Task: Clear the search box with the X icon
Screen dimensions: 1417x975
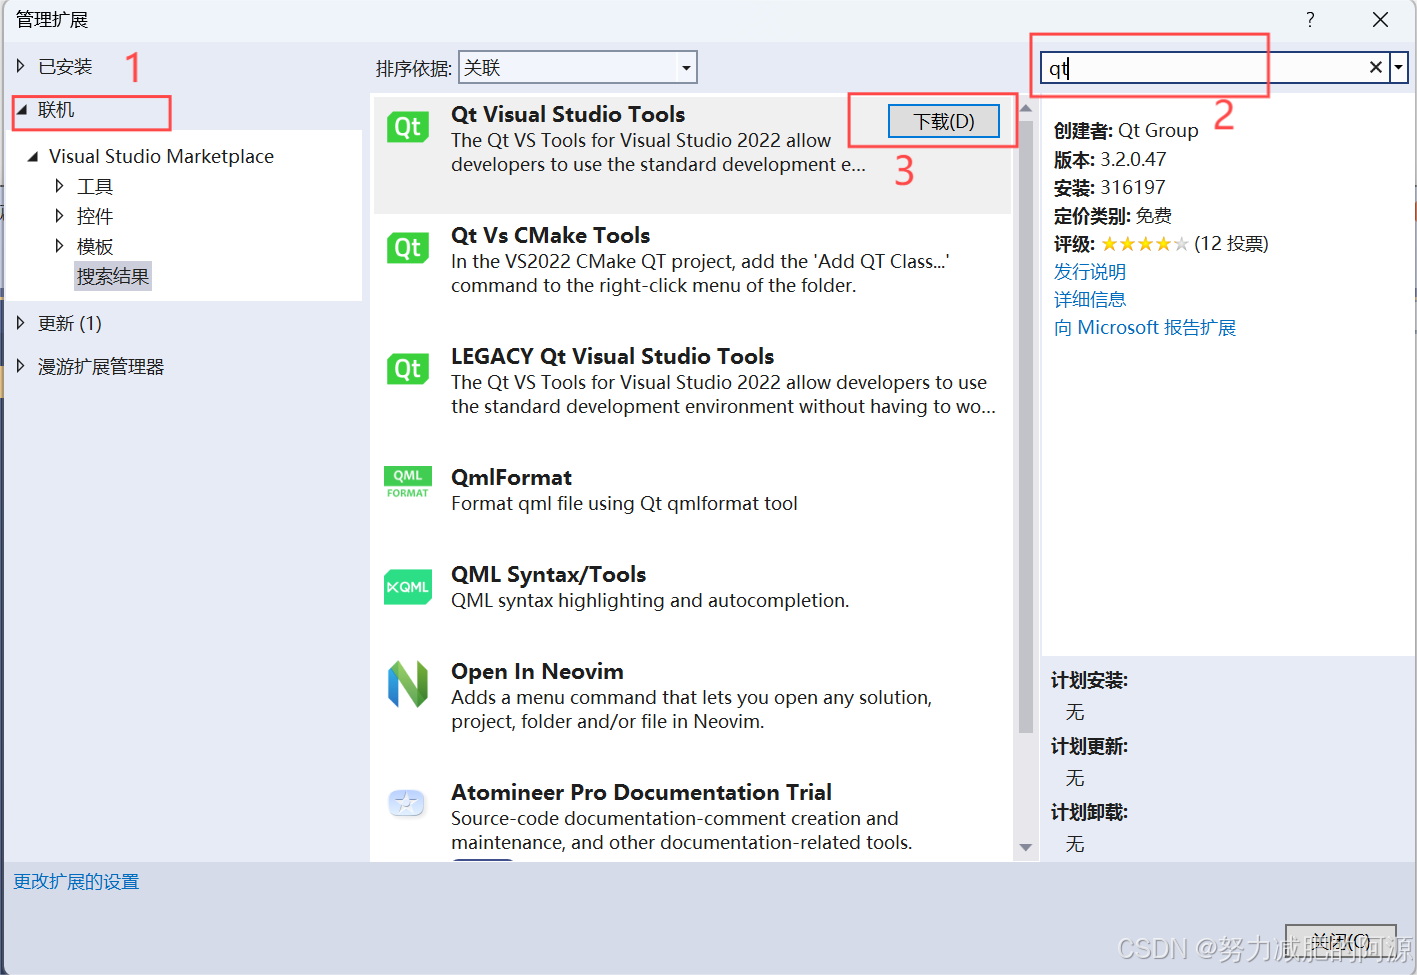Action: point(1376,67)
